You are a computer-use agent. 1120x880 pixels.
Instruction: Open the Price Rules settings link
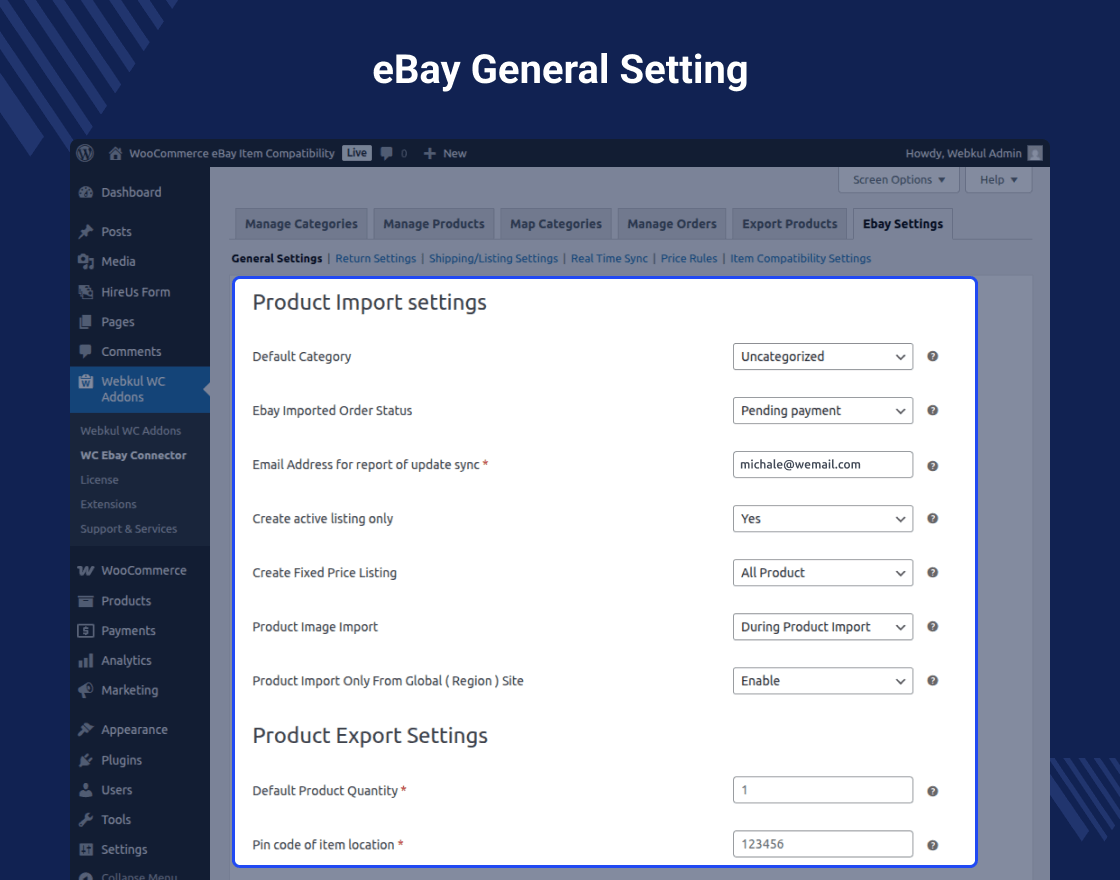click(x=689, y=259)
